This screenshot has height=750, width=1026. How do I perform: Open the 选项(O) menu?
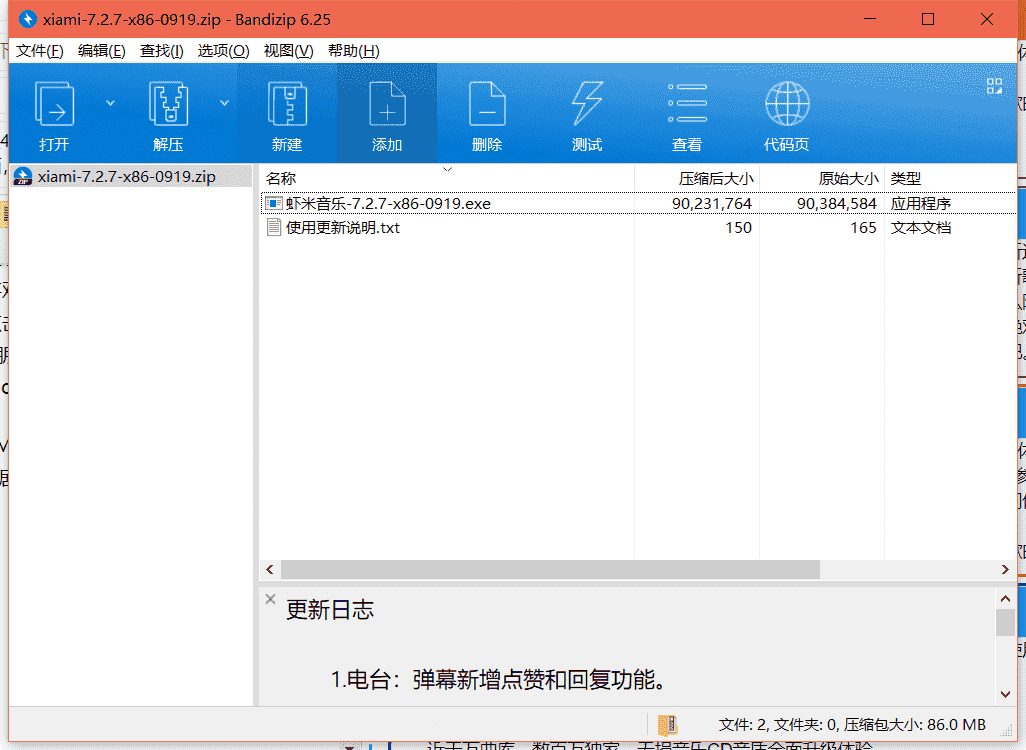(x=223, y=51)
